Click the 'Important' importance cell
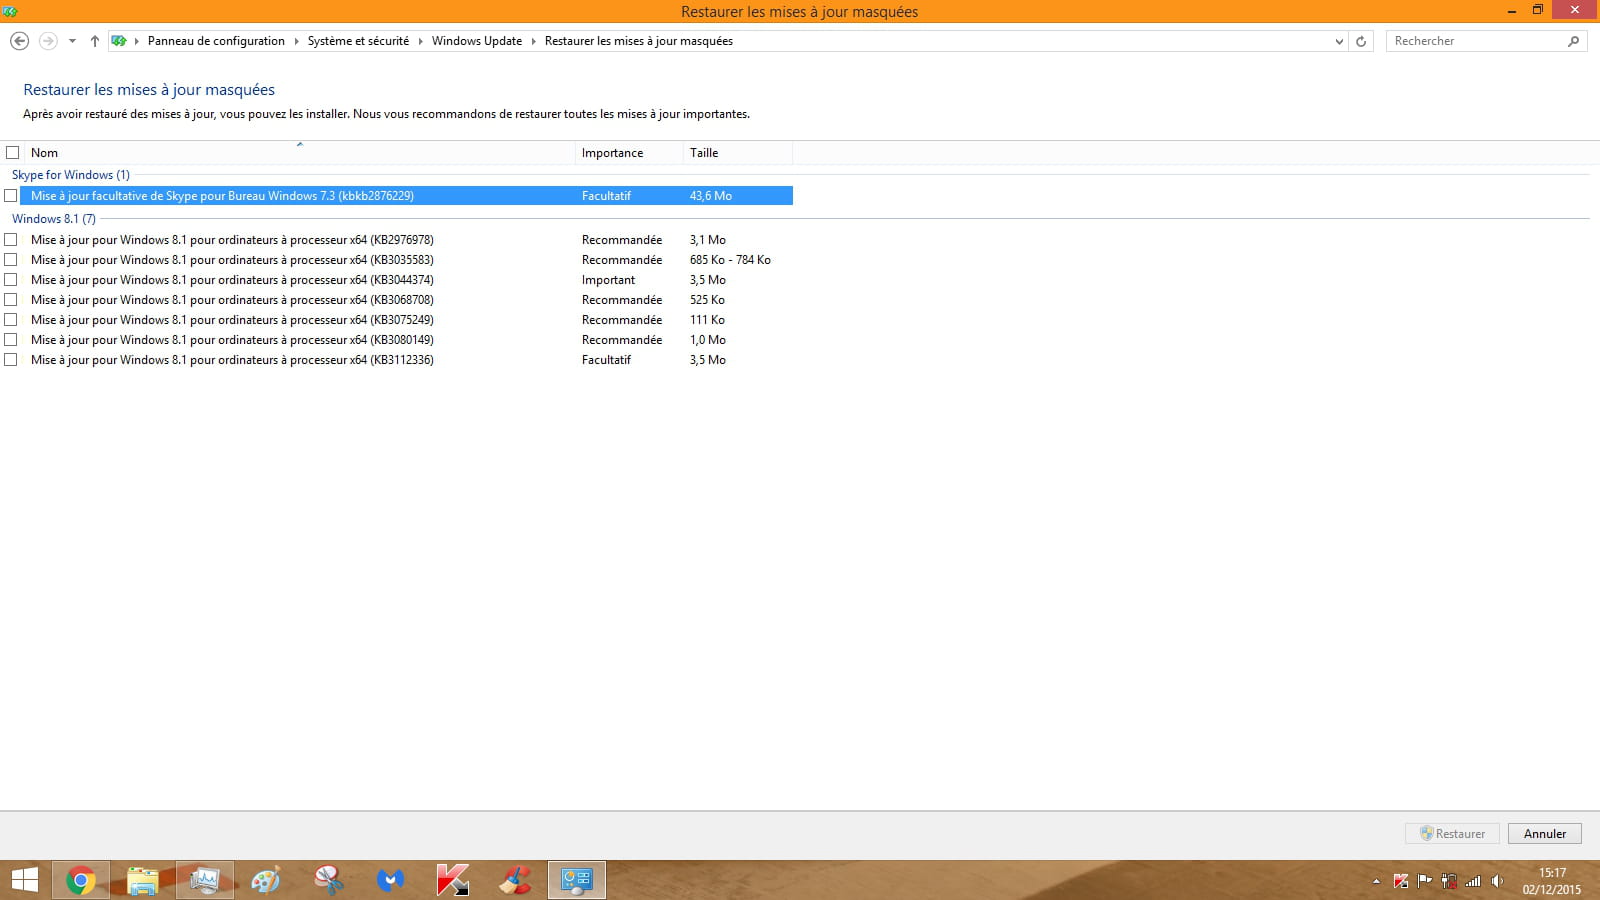 tap(608, 280)
